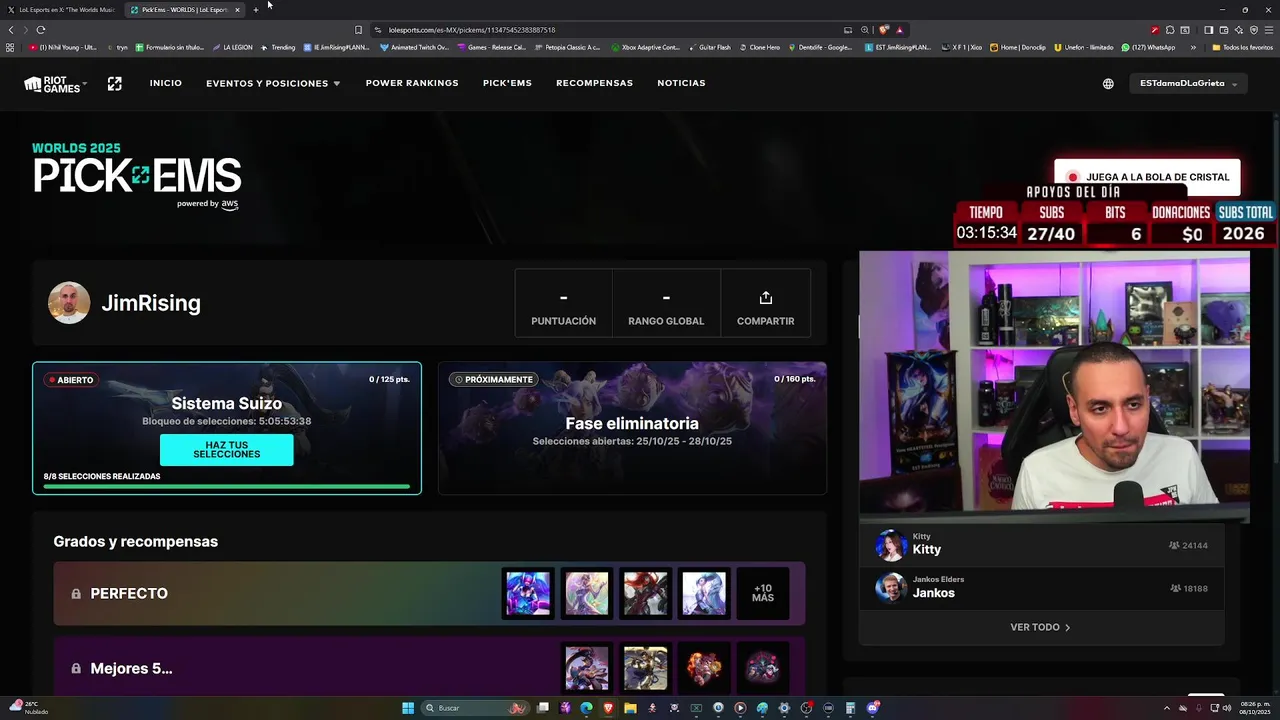Click the HAZ TUS SELECCIONES button
Image resolution: width=1280 pixels, height=720 pixels.
point(227,450)
